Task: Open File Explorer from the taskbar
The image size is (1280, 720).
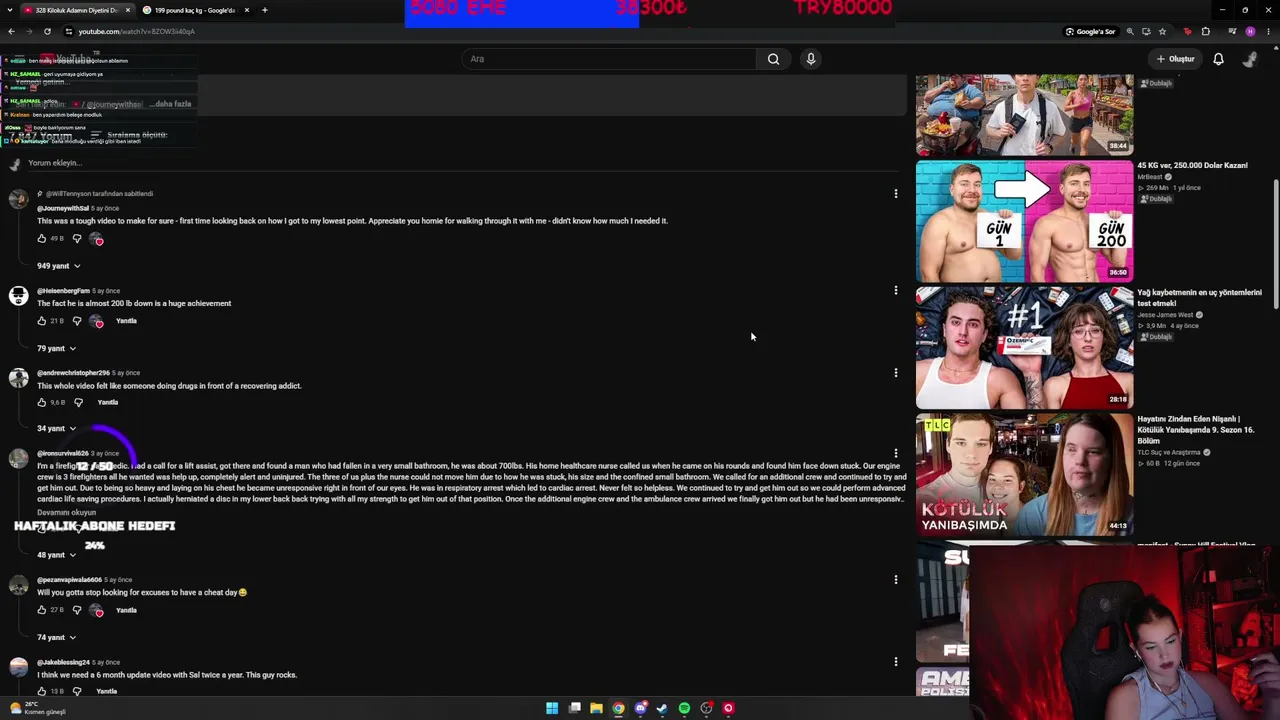Action: coord(596,708)
